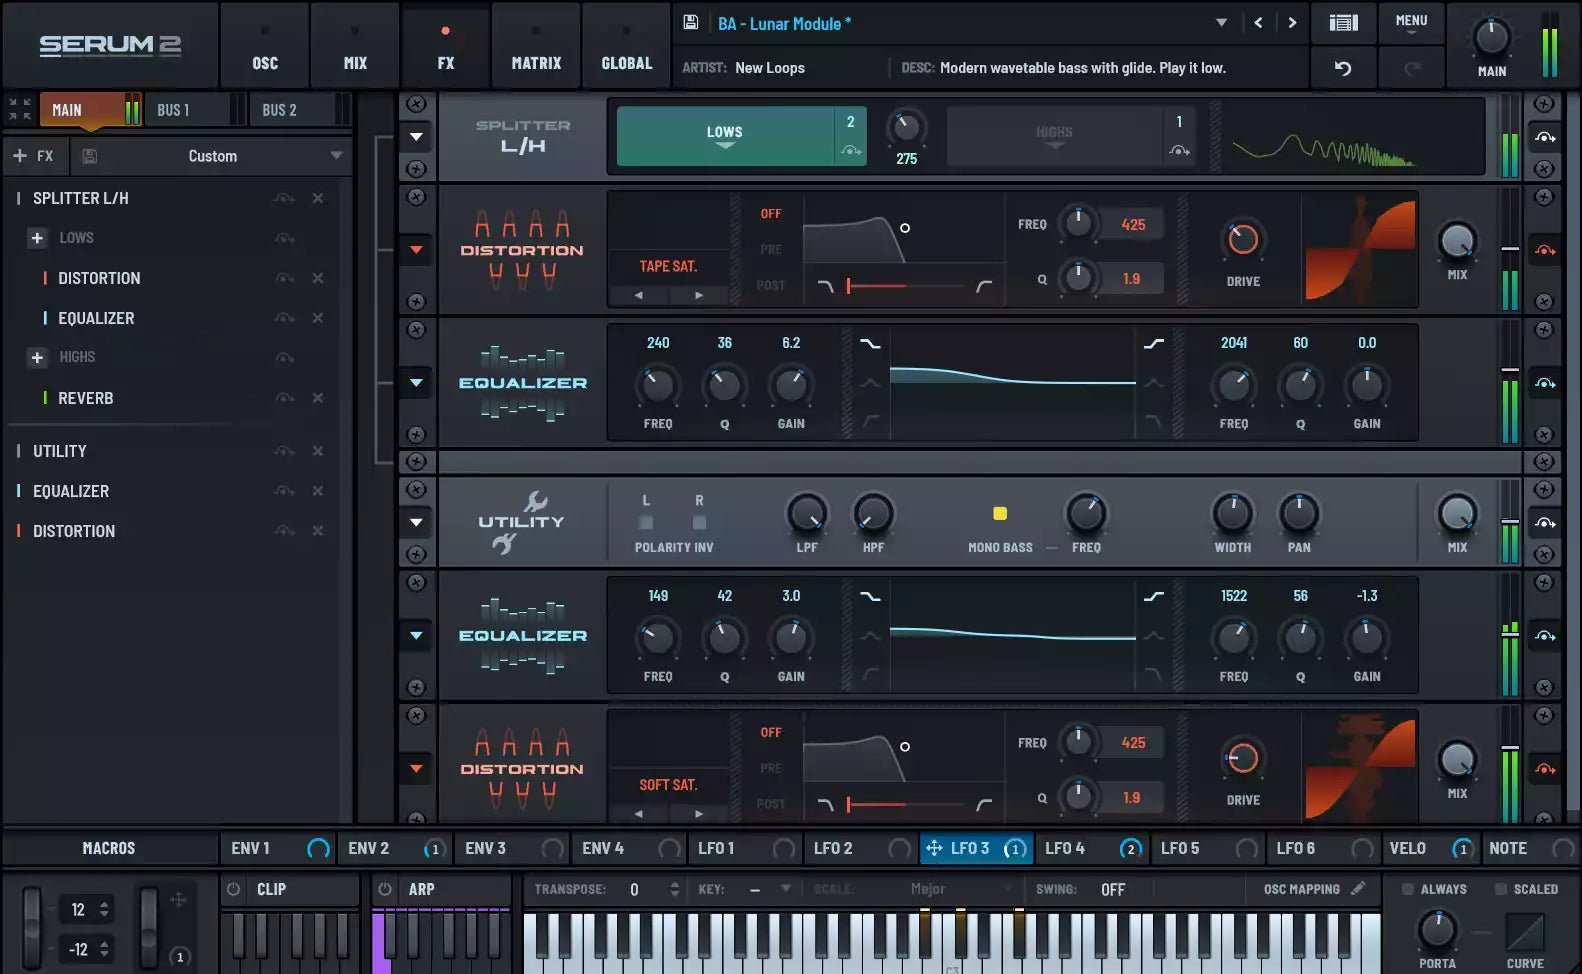Click the Splitter Lows modulation icon
This screenshot has height=974, width=1582.
(x=850, y=150)
